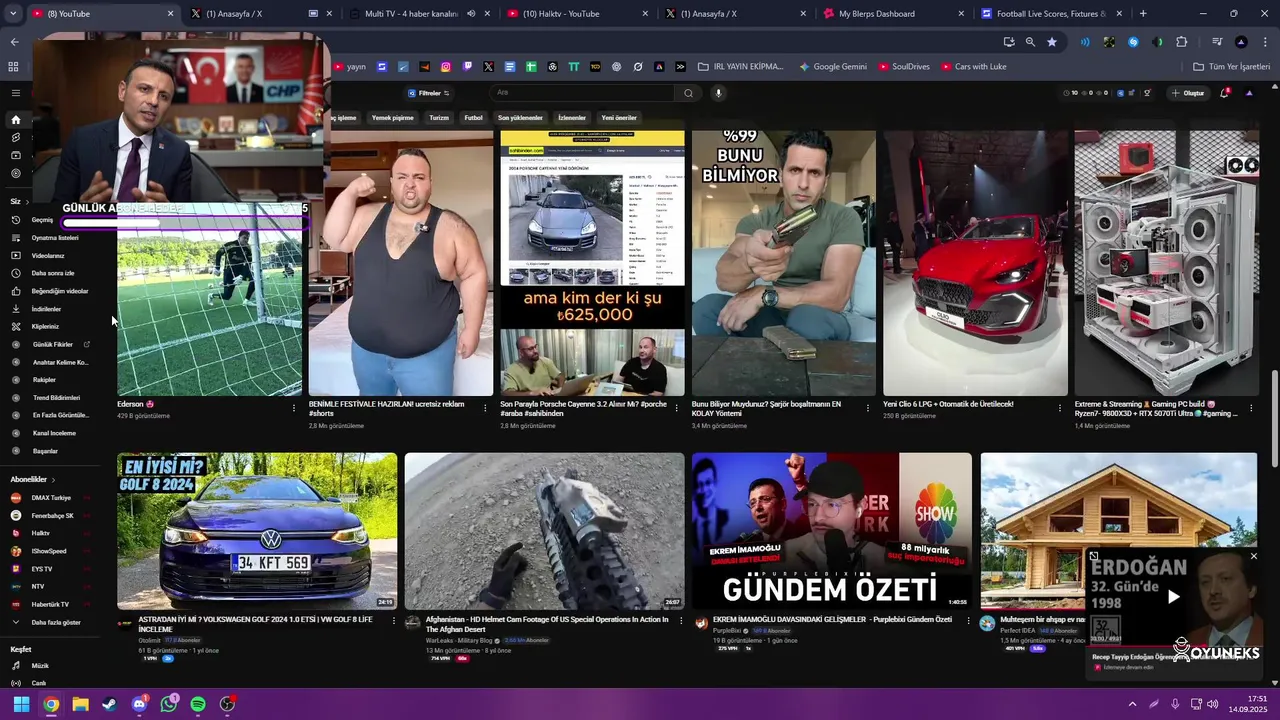The image size is (1280, 720).
Task: Open GÜNDEM ÖZETİ video thumbnail
Action: point(831,531)
